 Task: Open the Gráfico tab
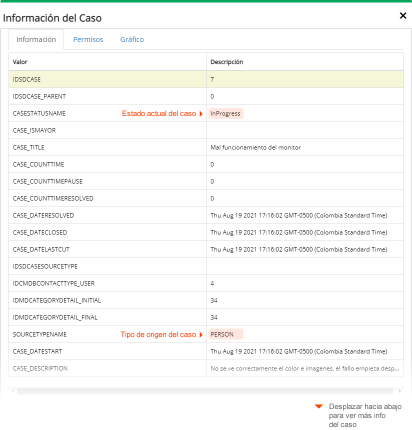point(132,39)
